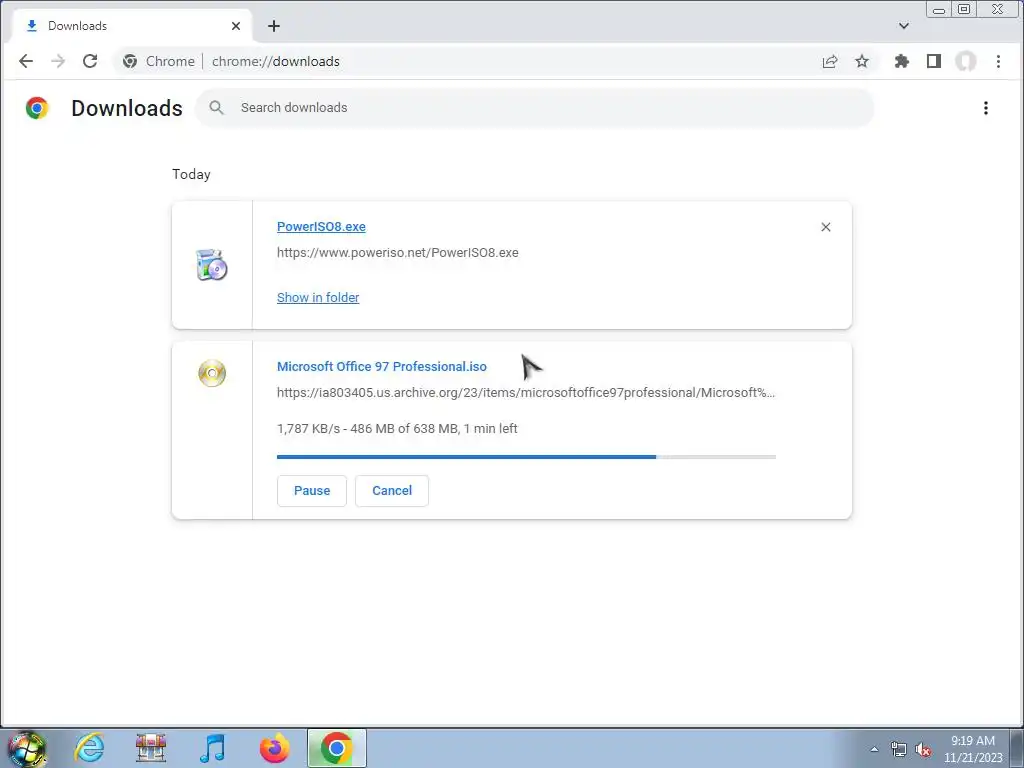
Task: Close the Downloads tab
Action: [236, 26]
